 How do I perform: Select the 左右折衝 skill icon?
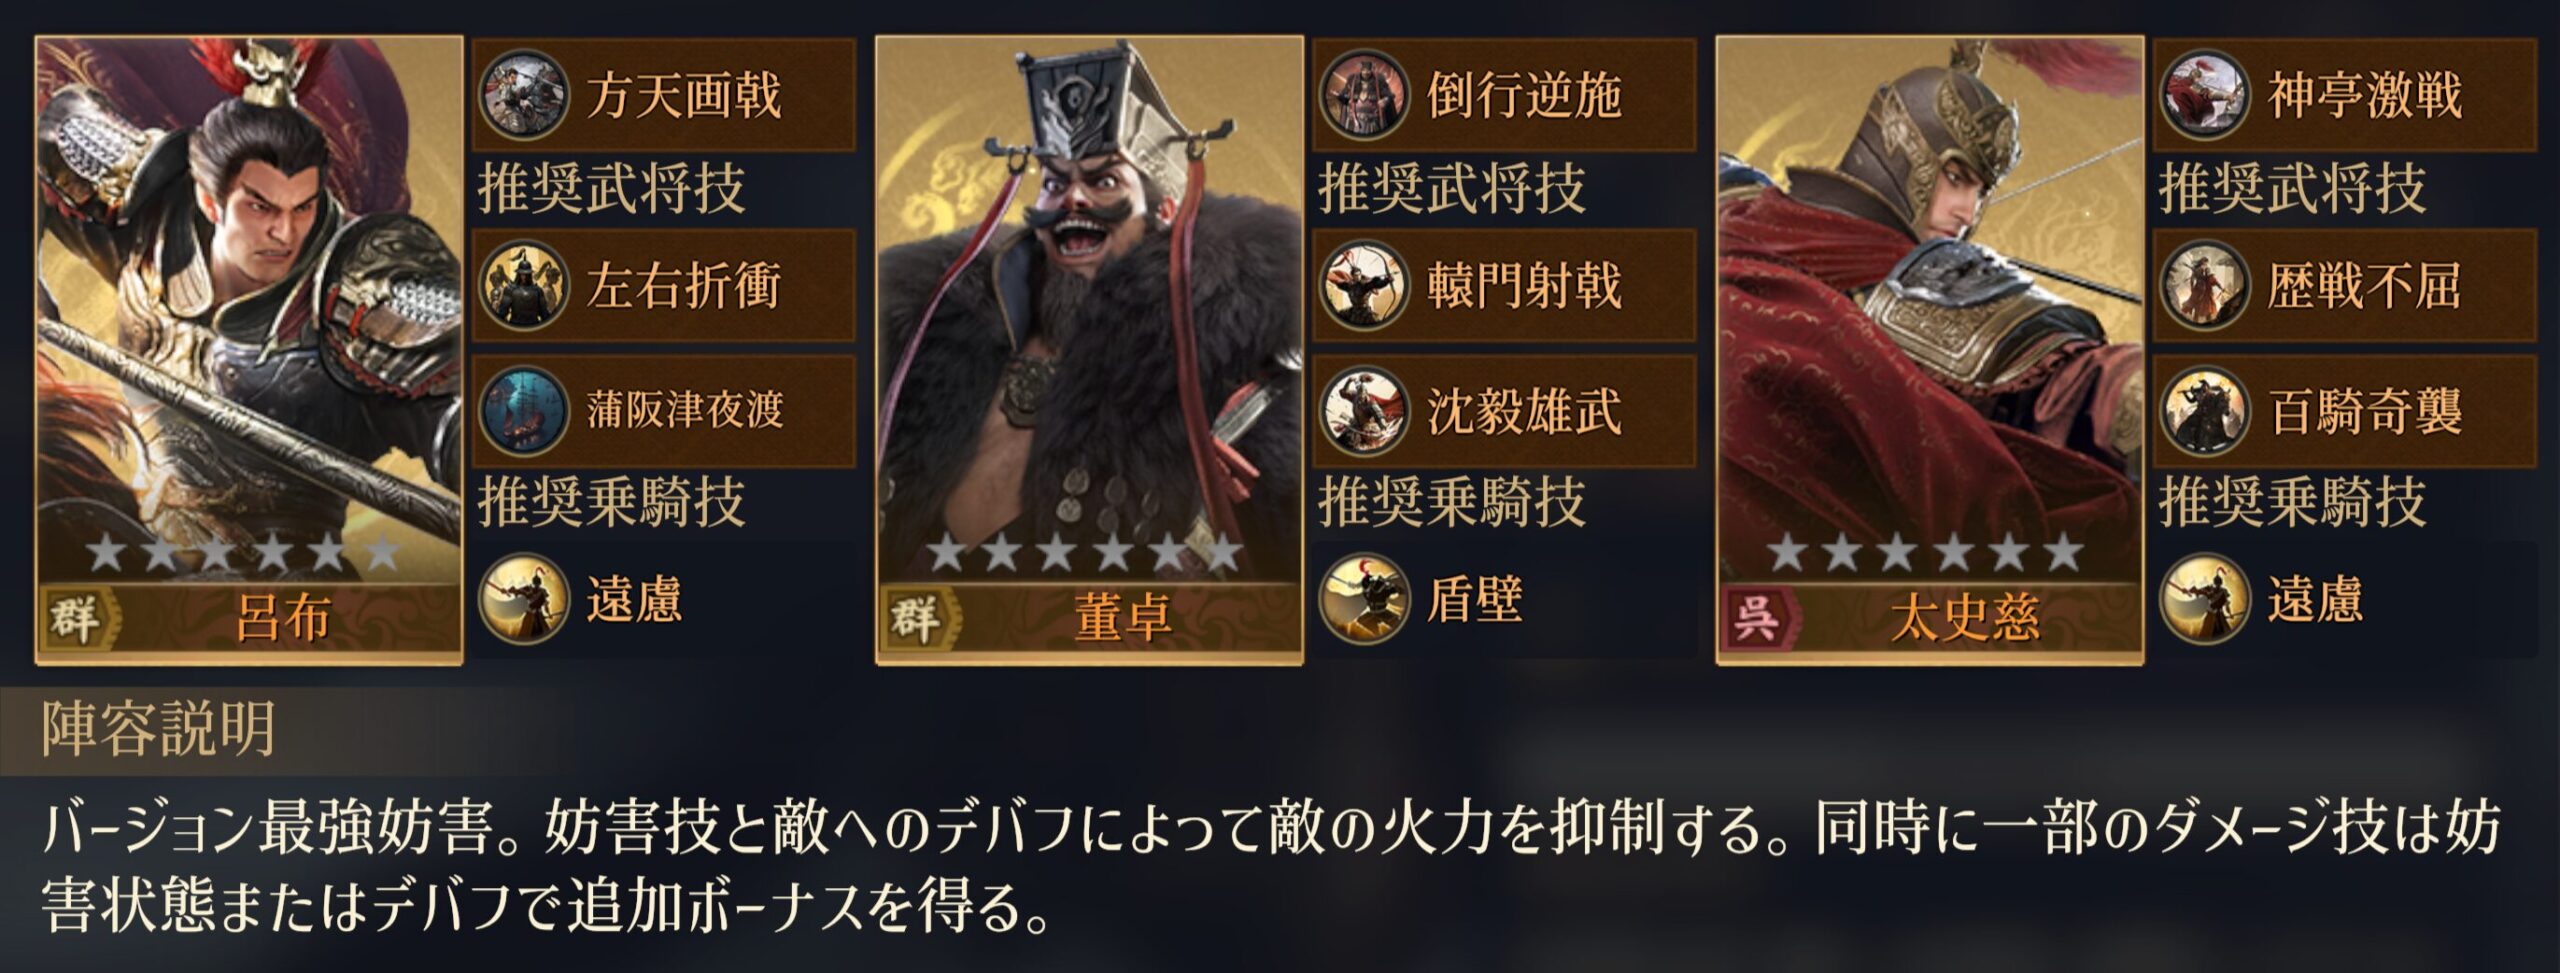click(524, 285)
